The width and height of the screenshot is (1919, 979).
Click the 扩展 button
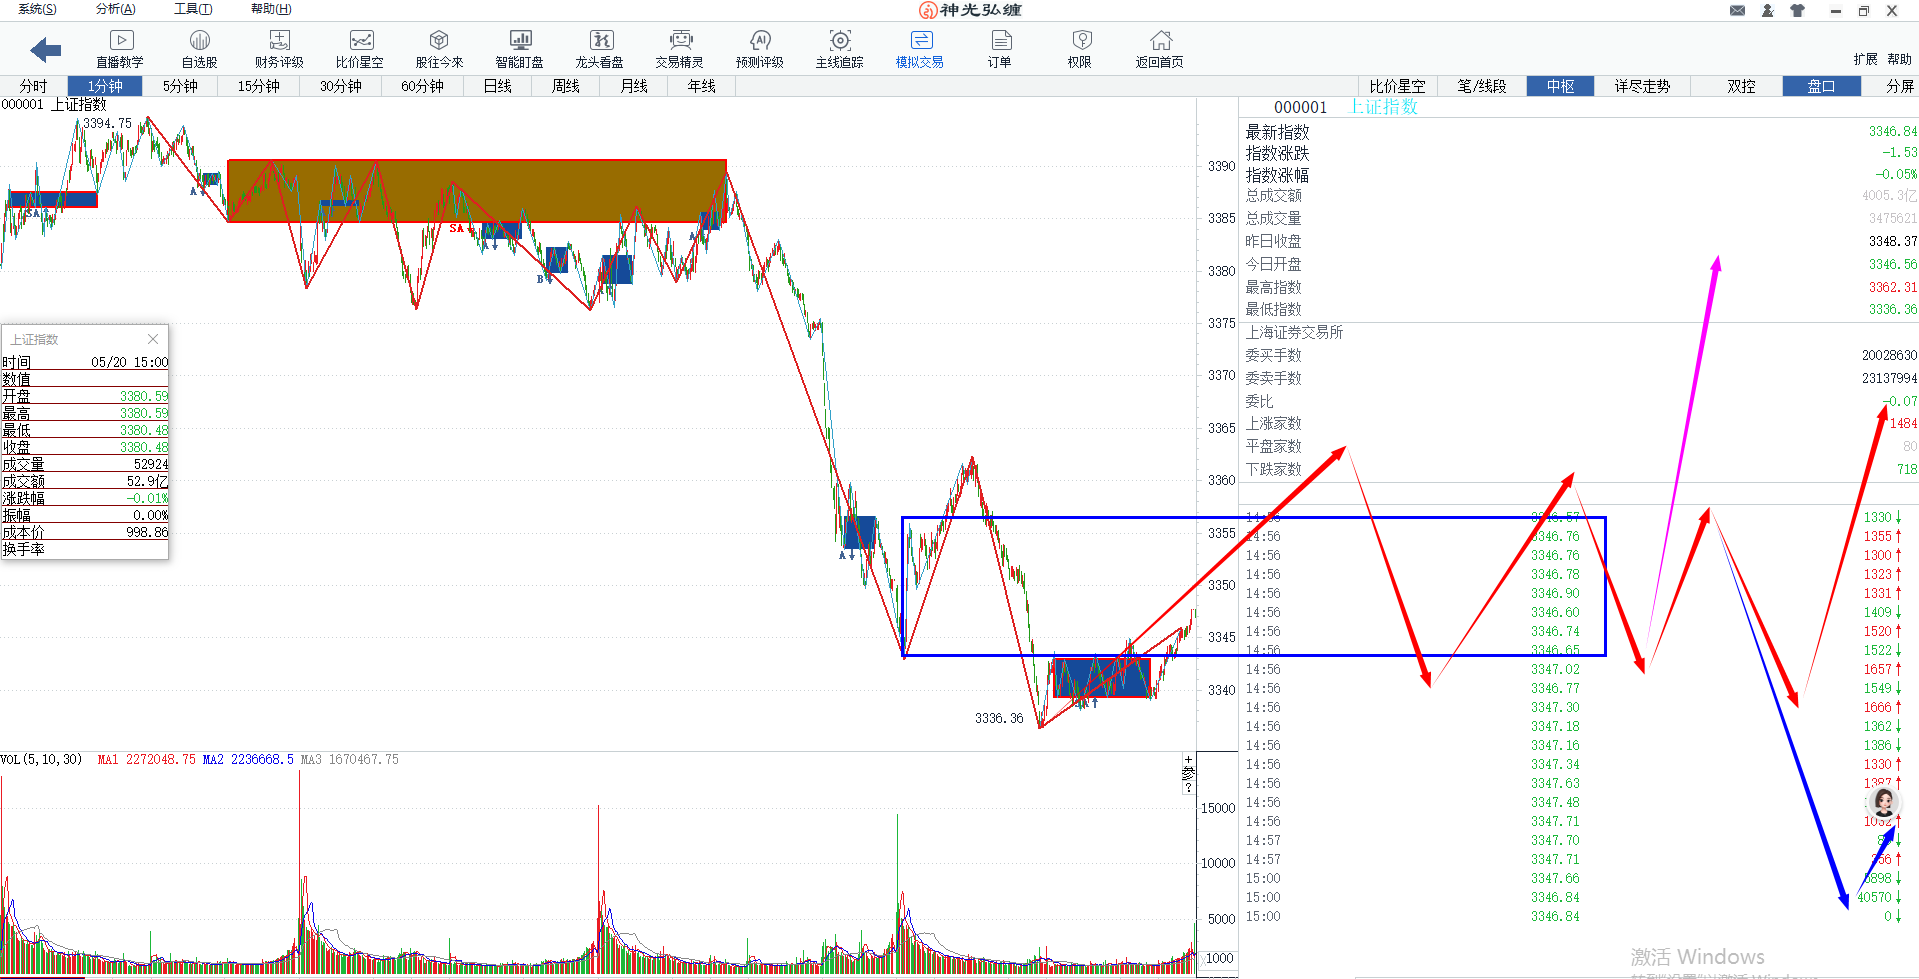(x=1864, y=59)
